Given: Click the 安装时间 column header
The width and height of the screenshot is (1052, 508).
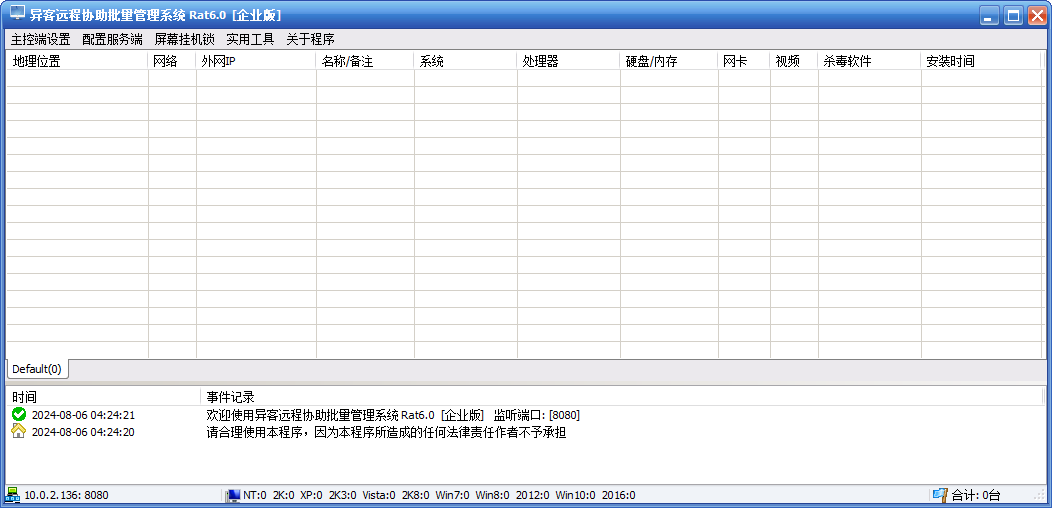Looking at the screenshot, I should tap(981, 61).
